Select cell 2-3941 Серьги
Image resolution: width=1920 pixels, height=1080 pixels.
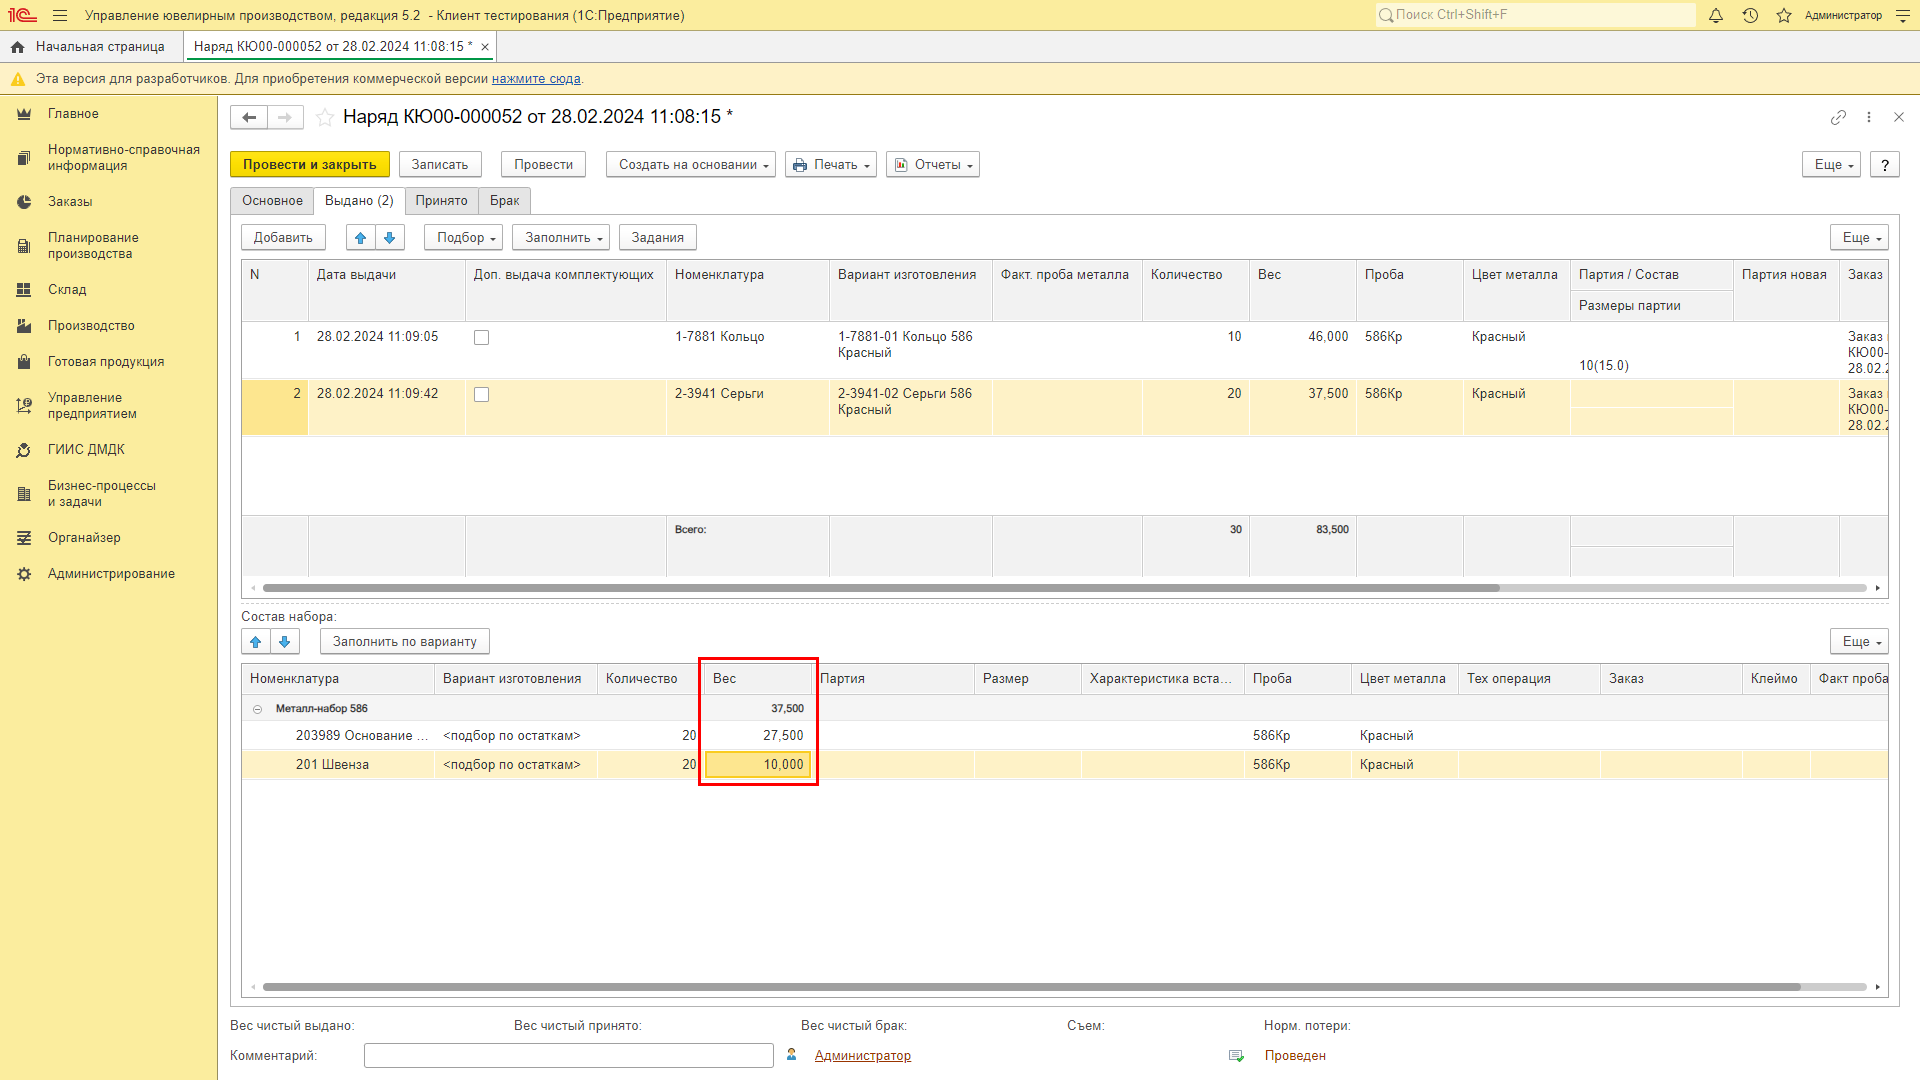(x=747, y=407)
